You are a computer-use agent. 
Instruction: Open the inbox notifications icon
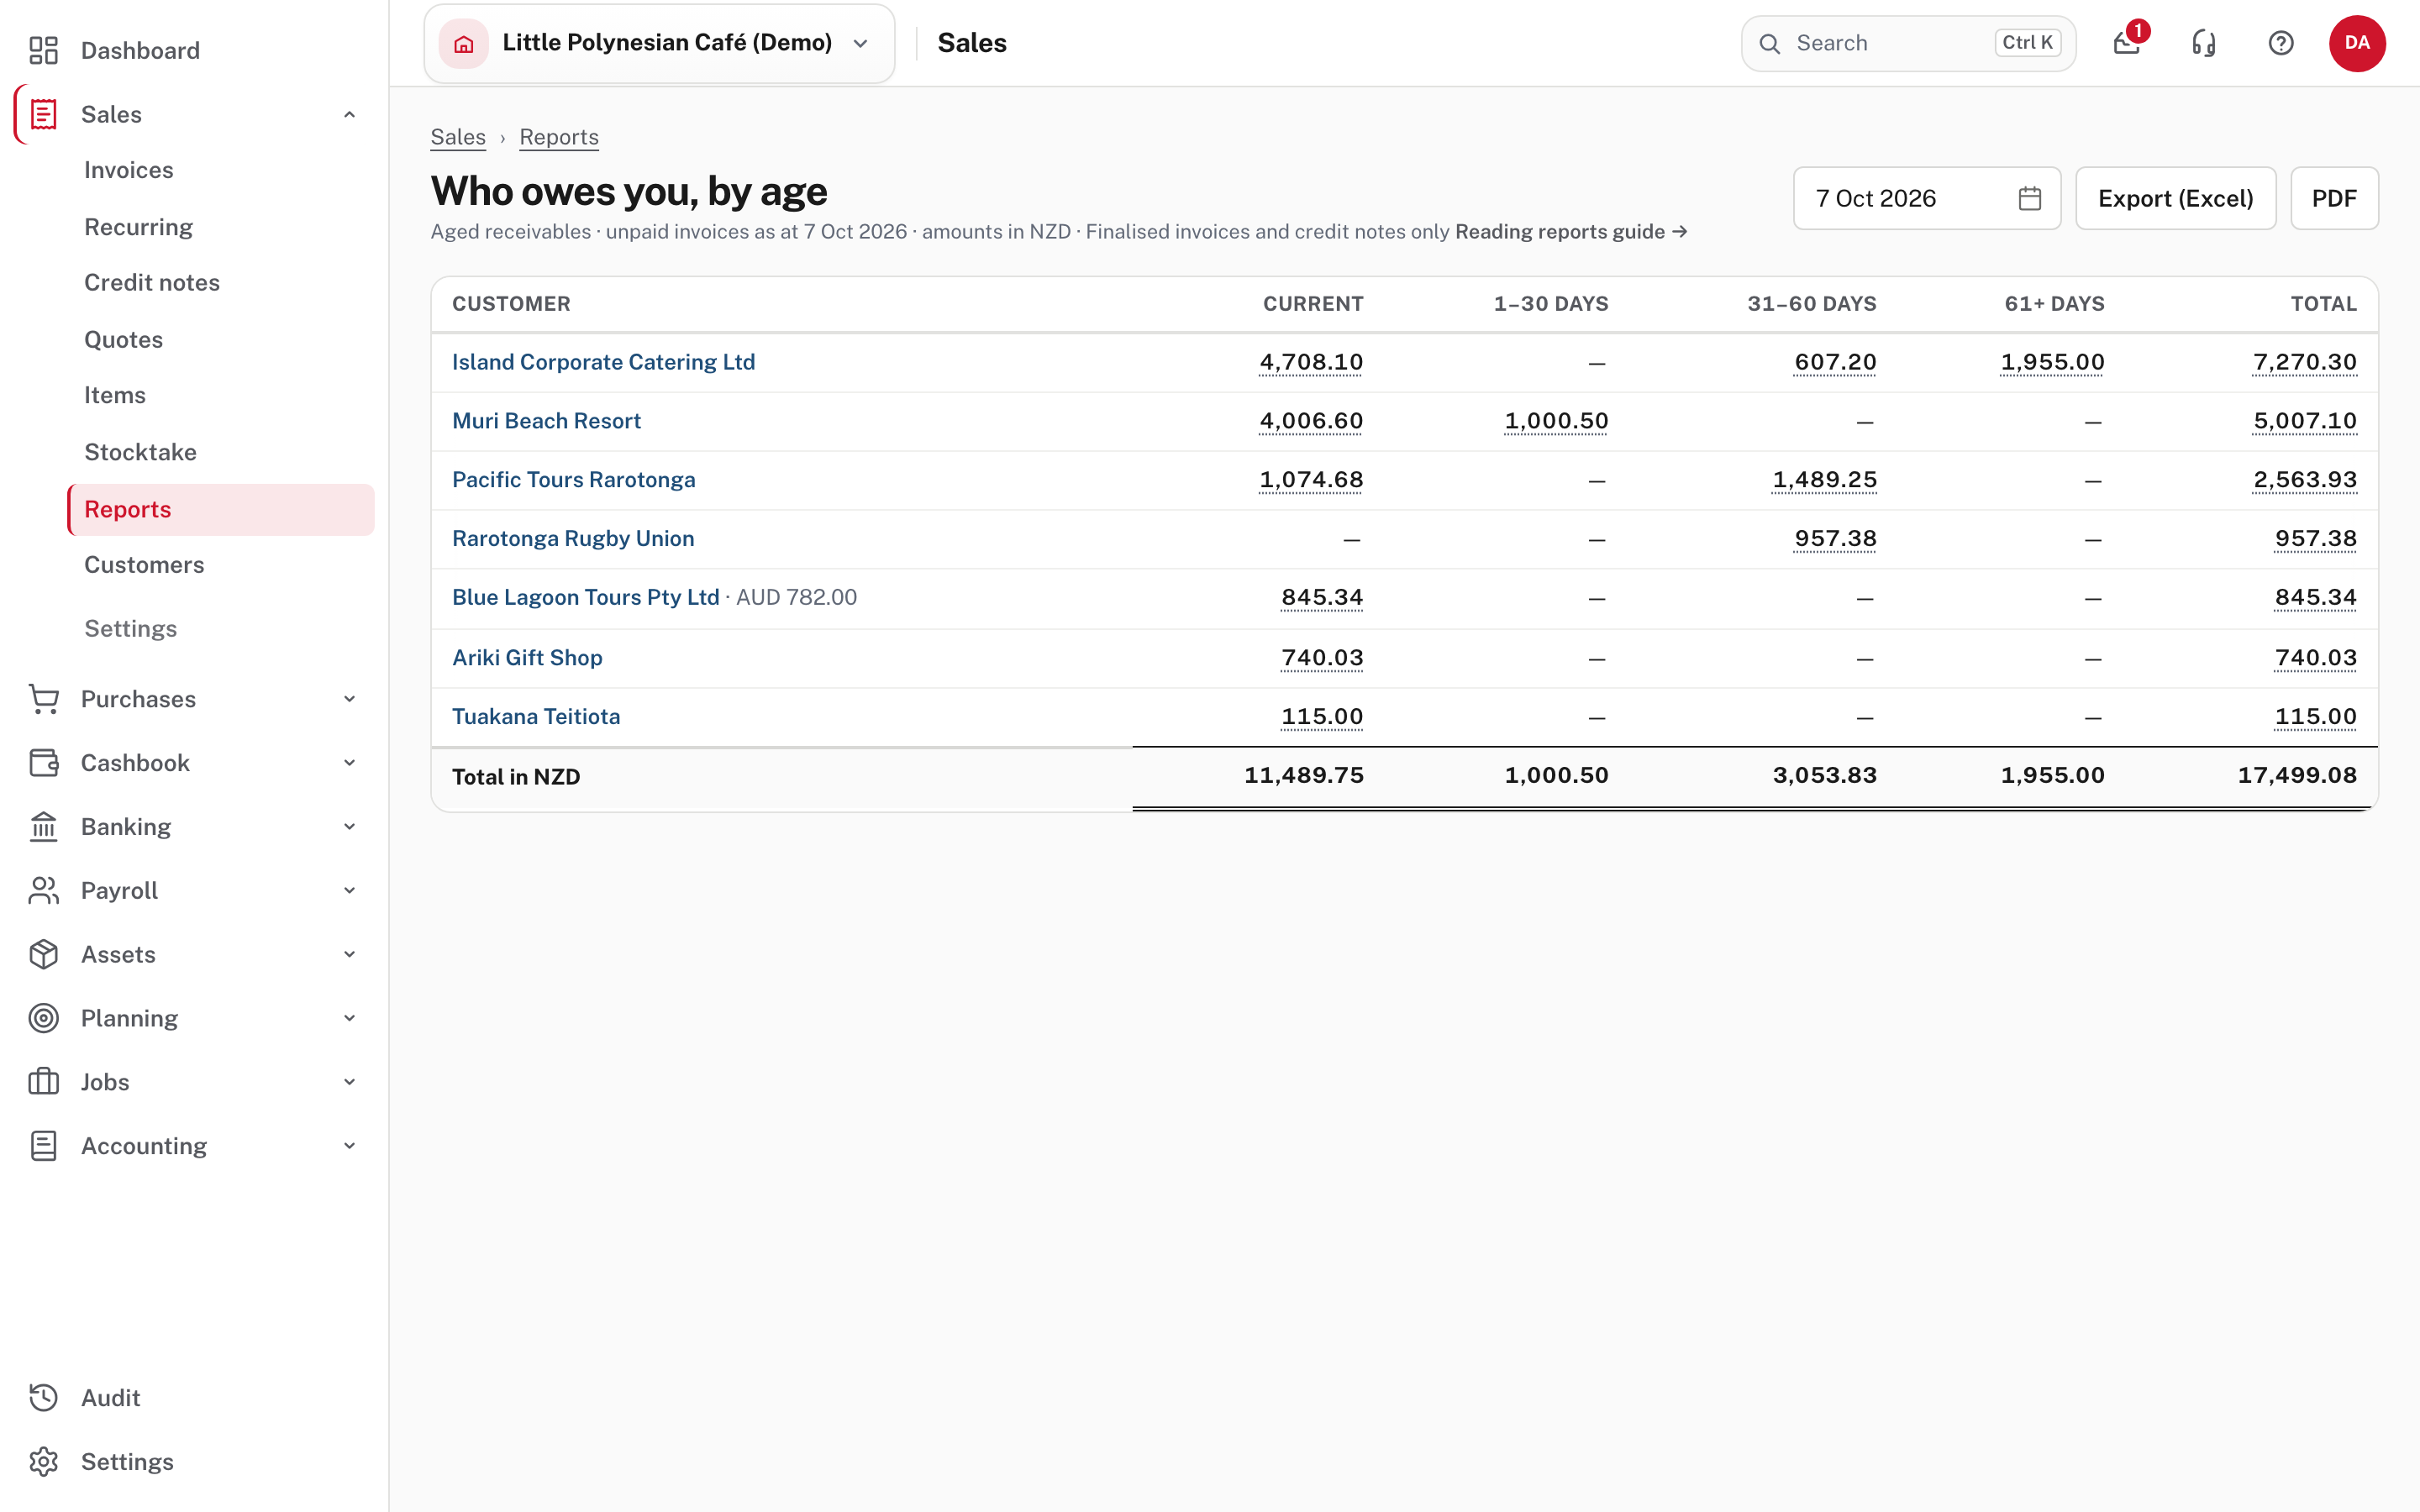coord(2127,43)
